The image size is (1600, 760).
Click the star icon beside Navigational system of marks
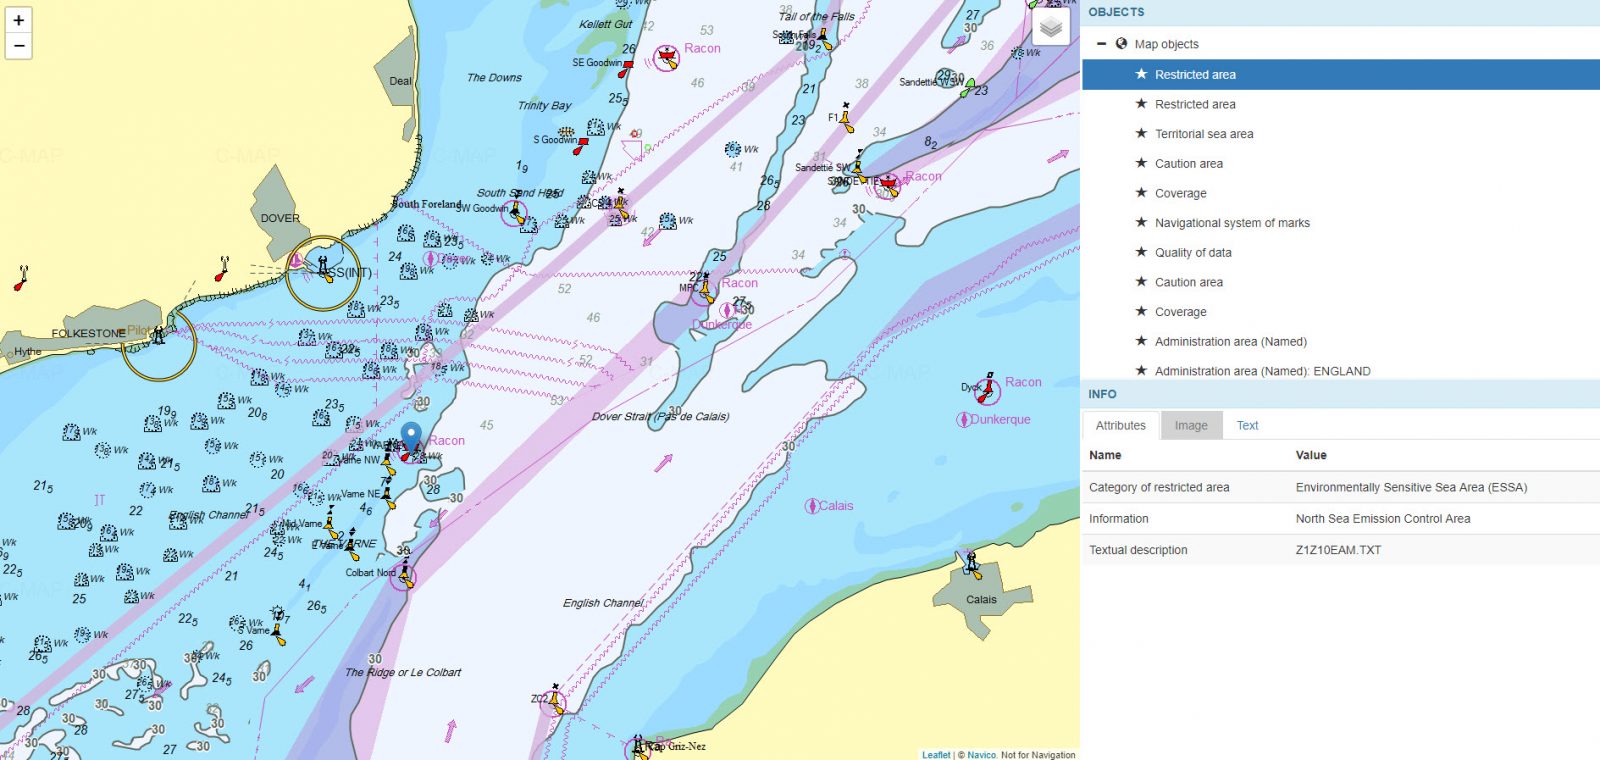[x=1141, y=222]
